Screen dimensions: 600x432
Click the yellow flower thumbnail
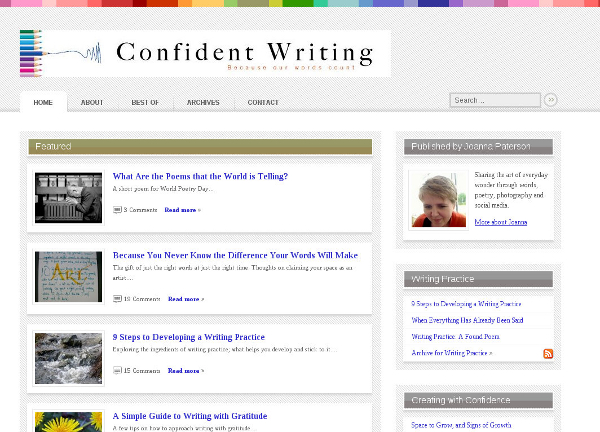68,421
